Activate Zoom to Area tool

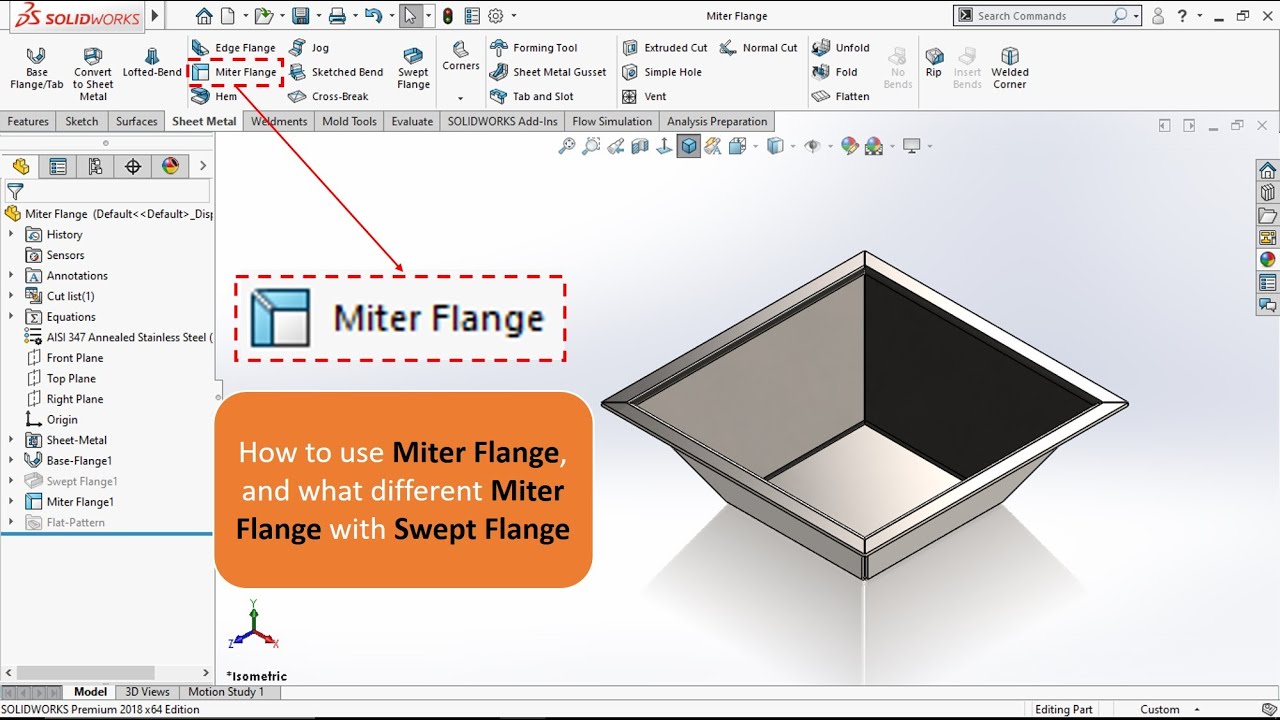tap(591, 146)
